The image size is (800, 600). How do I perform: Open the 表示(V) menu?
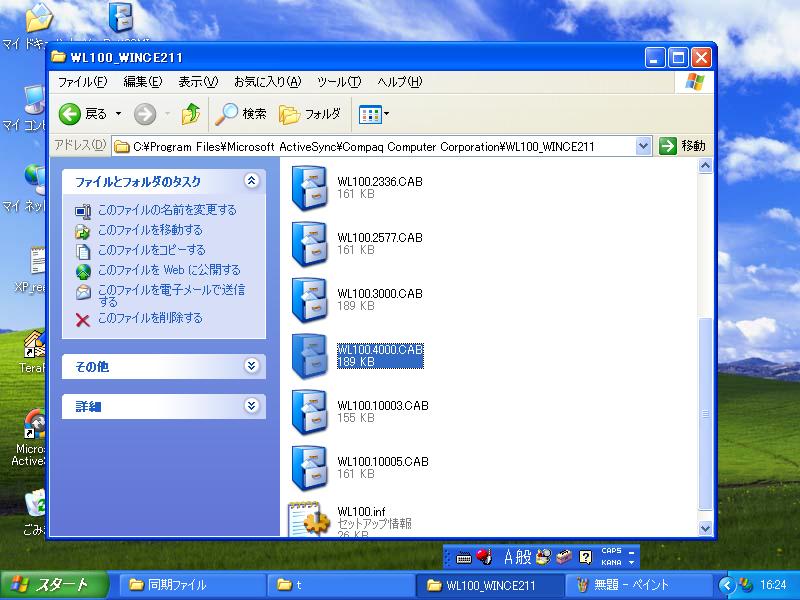point(198,82)
